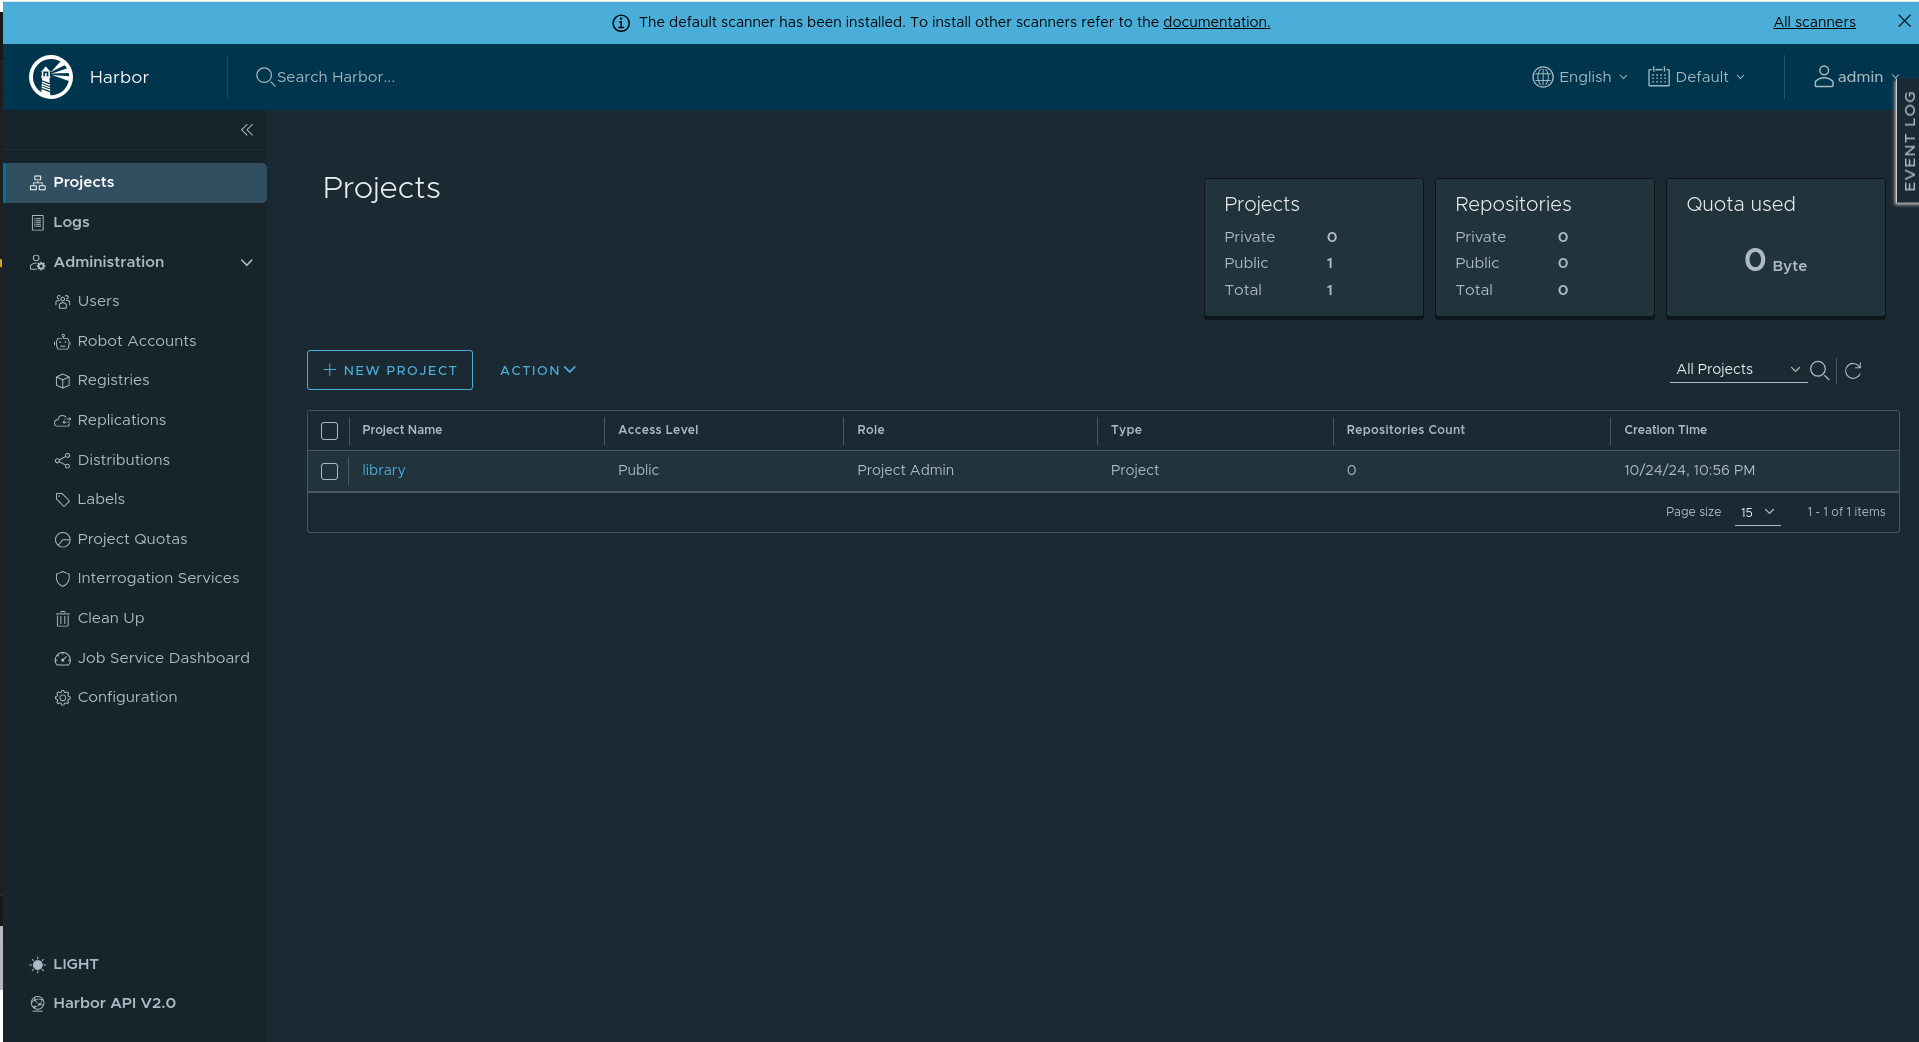Switch to LIGHT theme
Viewport: 1919px width, 1042px height.
click(75, 964)
